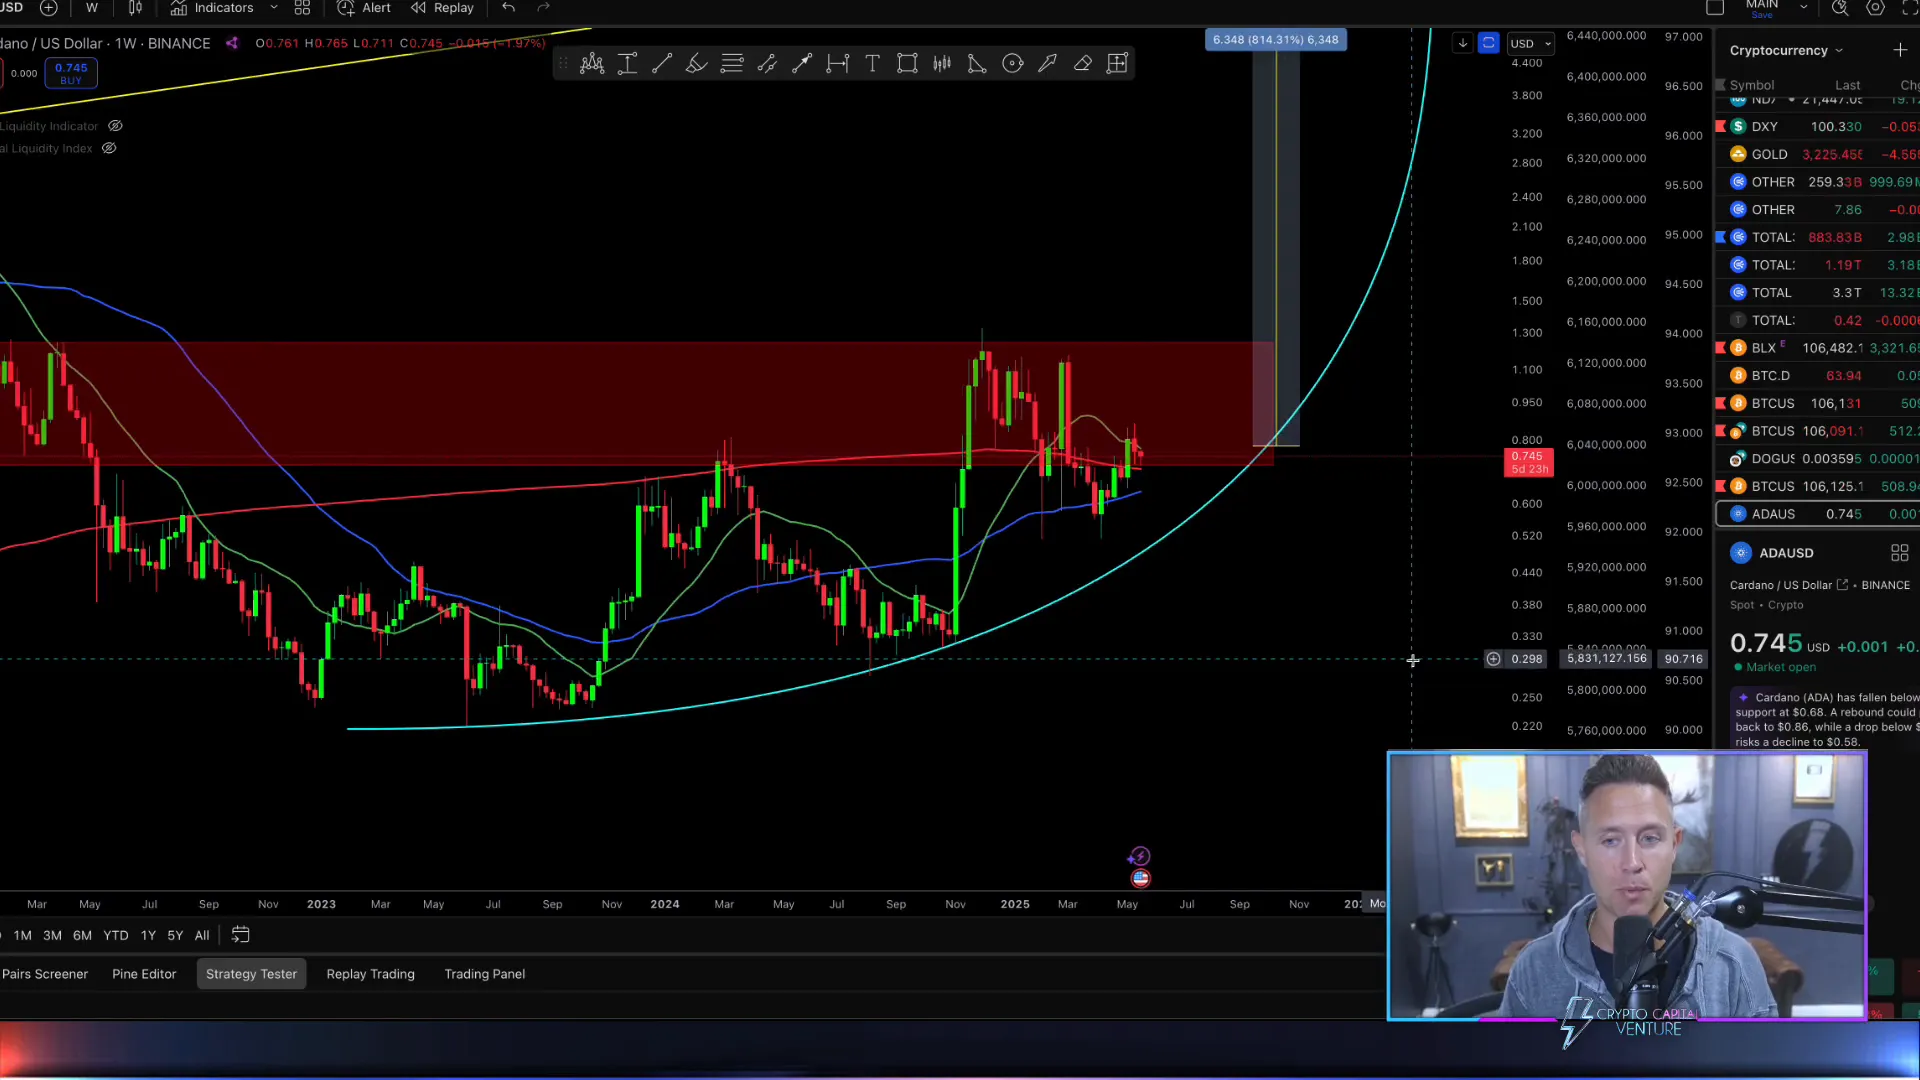Undo the last chart action
This screenshot has width=1920, height=1080.
coord(508,8)
